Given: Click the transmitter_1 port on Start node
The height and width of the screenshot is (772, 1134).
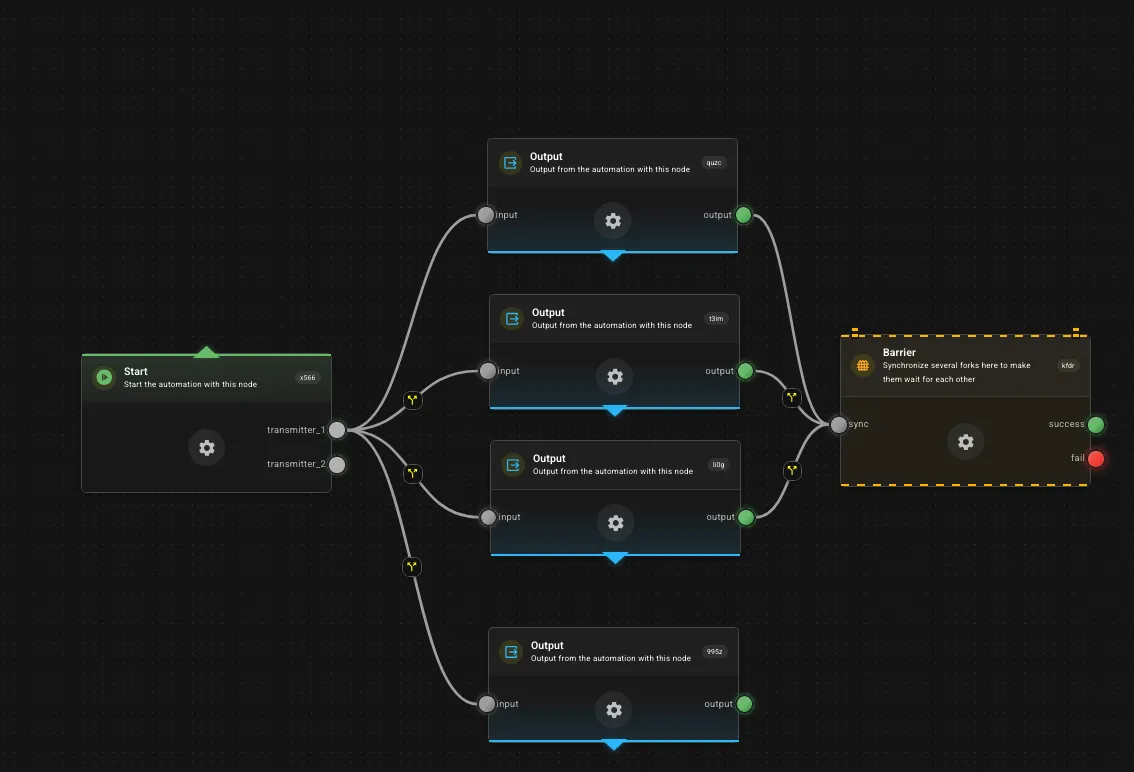Looking at the screenshot, I should click(337, 430).
